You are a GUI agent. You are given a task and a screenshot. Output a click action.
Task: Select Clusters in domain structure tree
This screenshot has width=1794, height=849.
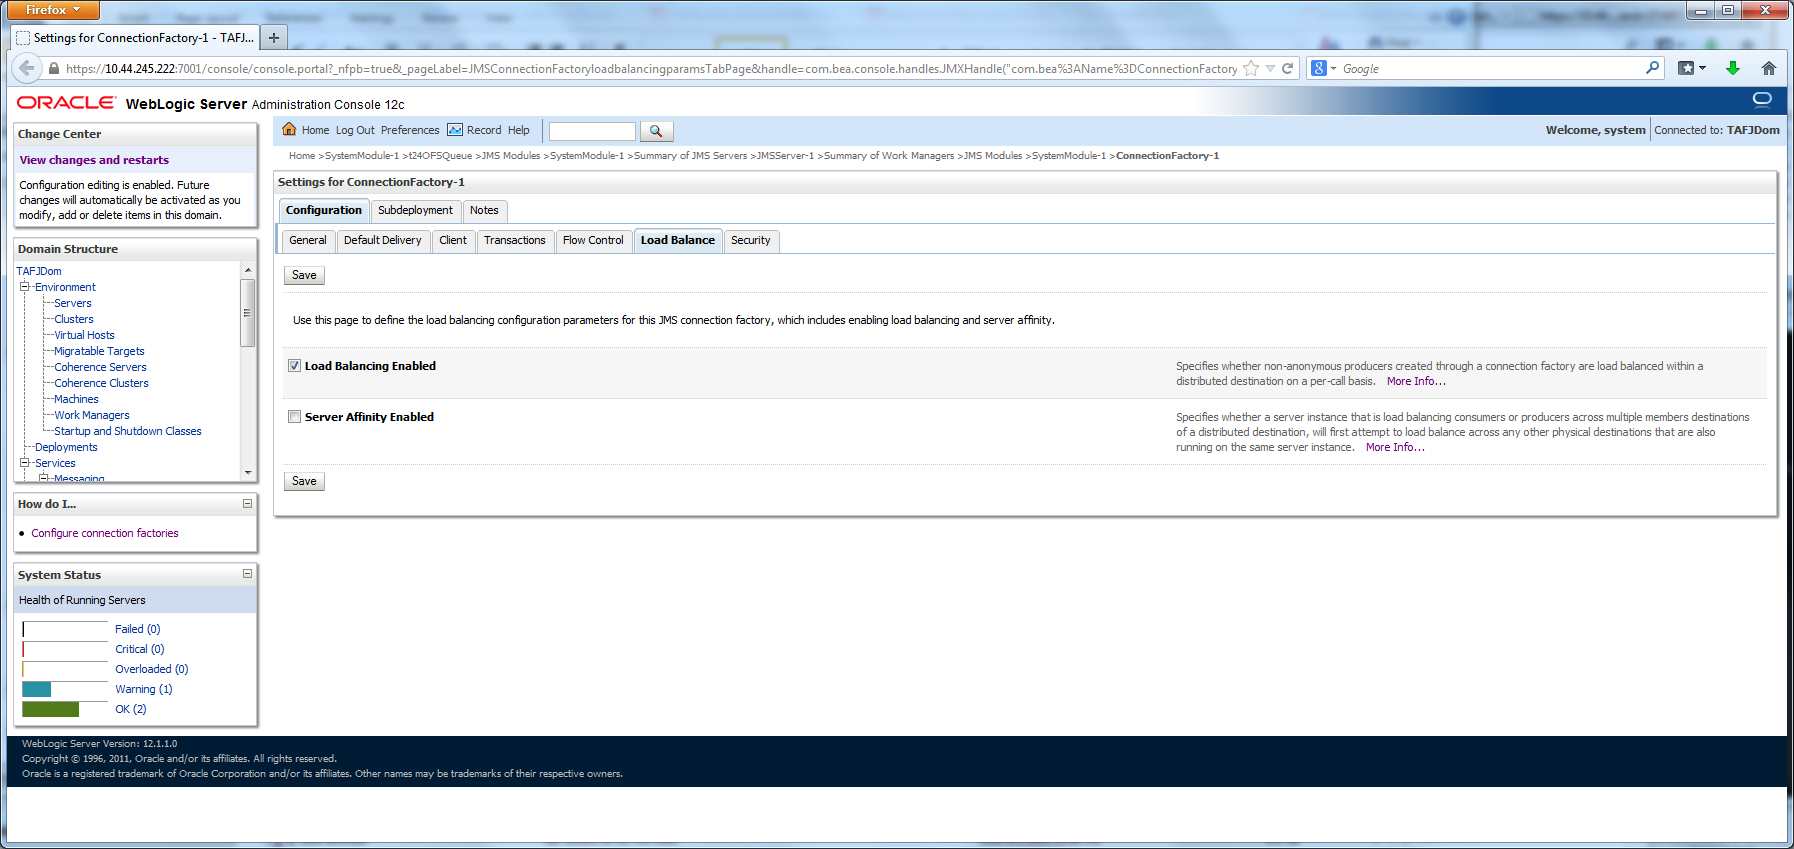click(x=74, y=319)
